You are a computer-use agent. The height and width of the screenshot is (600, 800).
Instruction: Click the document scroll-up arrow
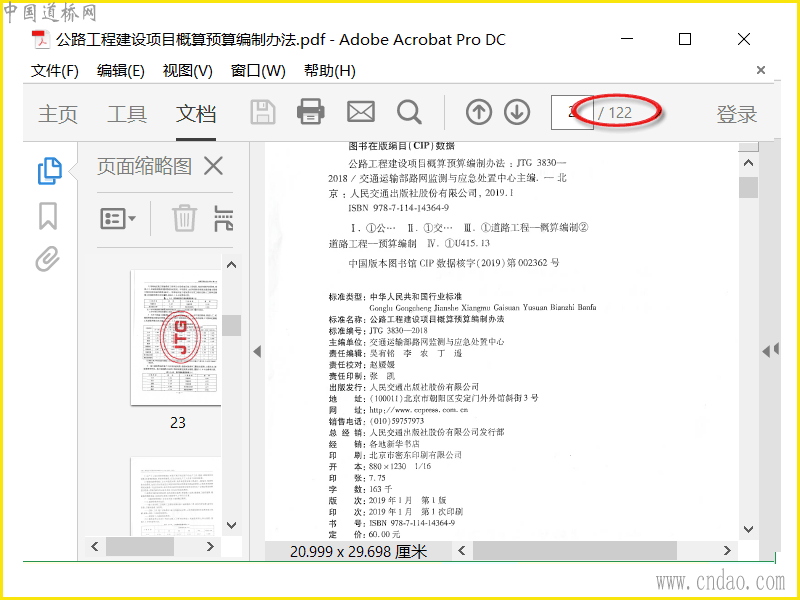[748, 163]
